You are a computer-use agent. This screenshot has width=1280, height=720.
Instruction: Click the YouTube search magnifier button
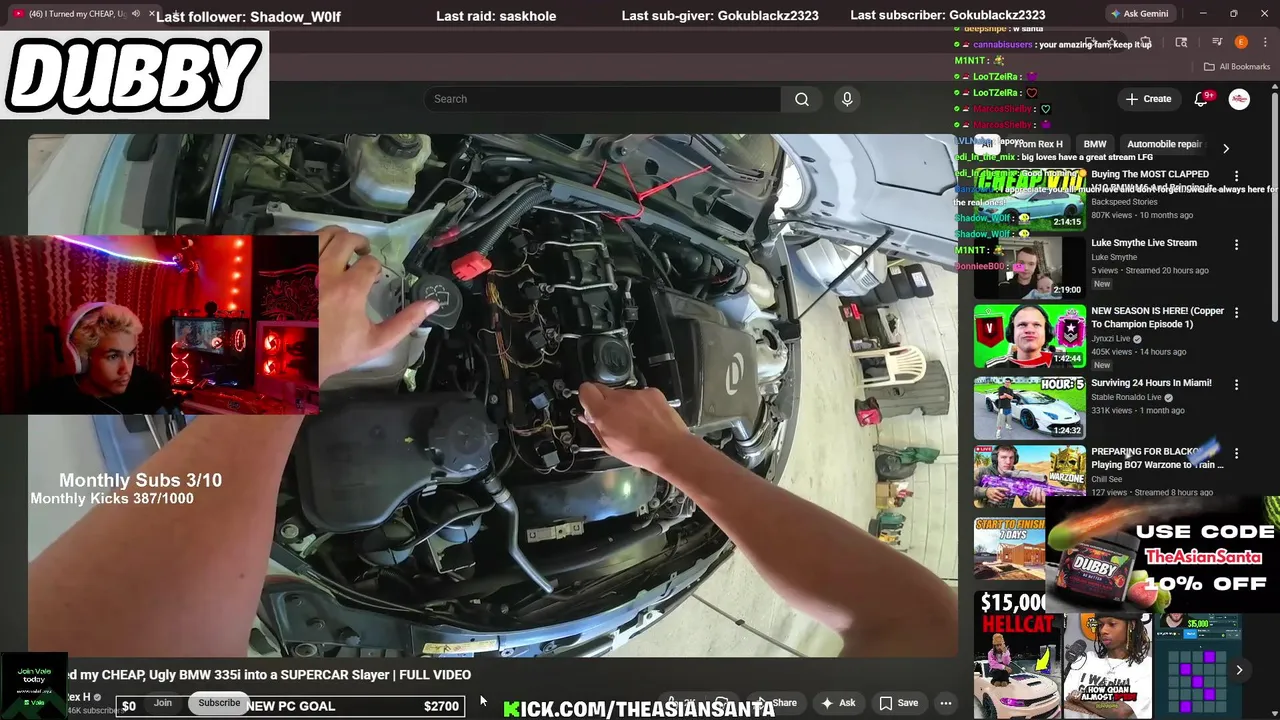(x=802, y=99)
